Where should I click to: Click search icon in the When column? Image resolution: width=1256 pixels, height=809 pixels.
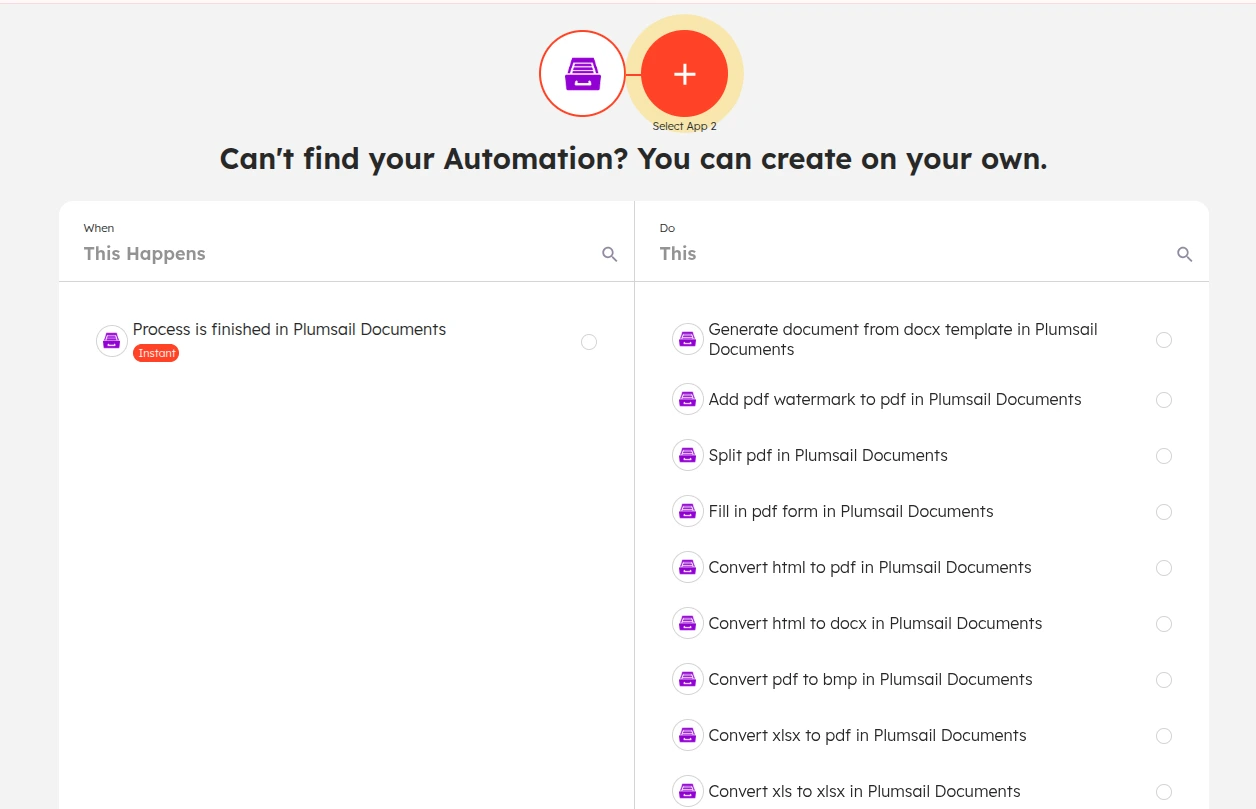[x=610, y=254]
